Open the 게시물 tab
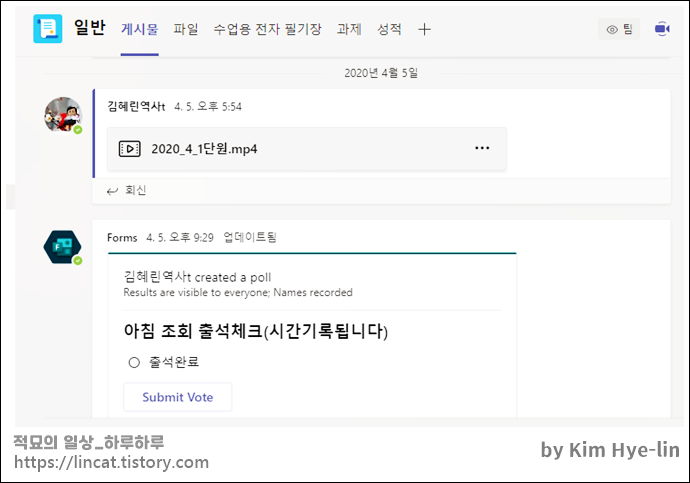 click(x=139, y=29)
